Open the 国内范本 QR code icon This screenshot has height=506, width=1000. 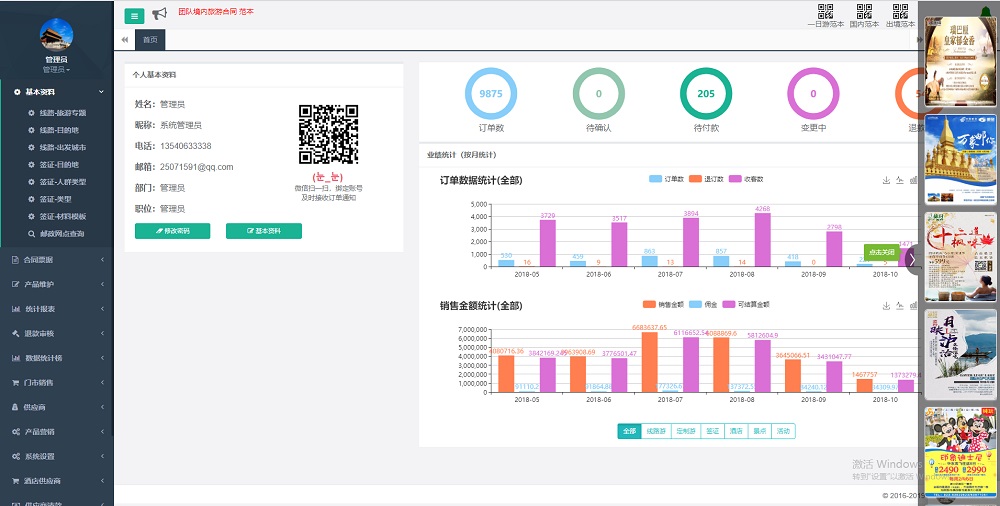point(864,12)
